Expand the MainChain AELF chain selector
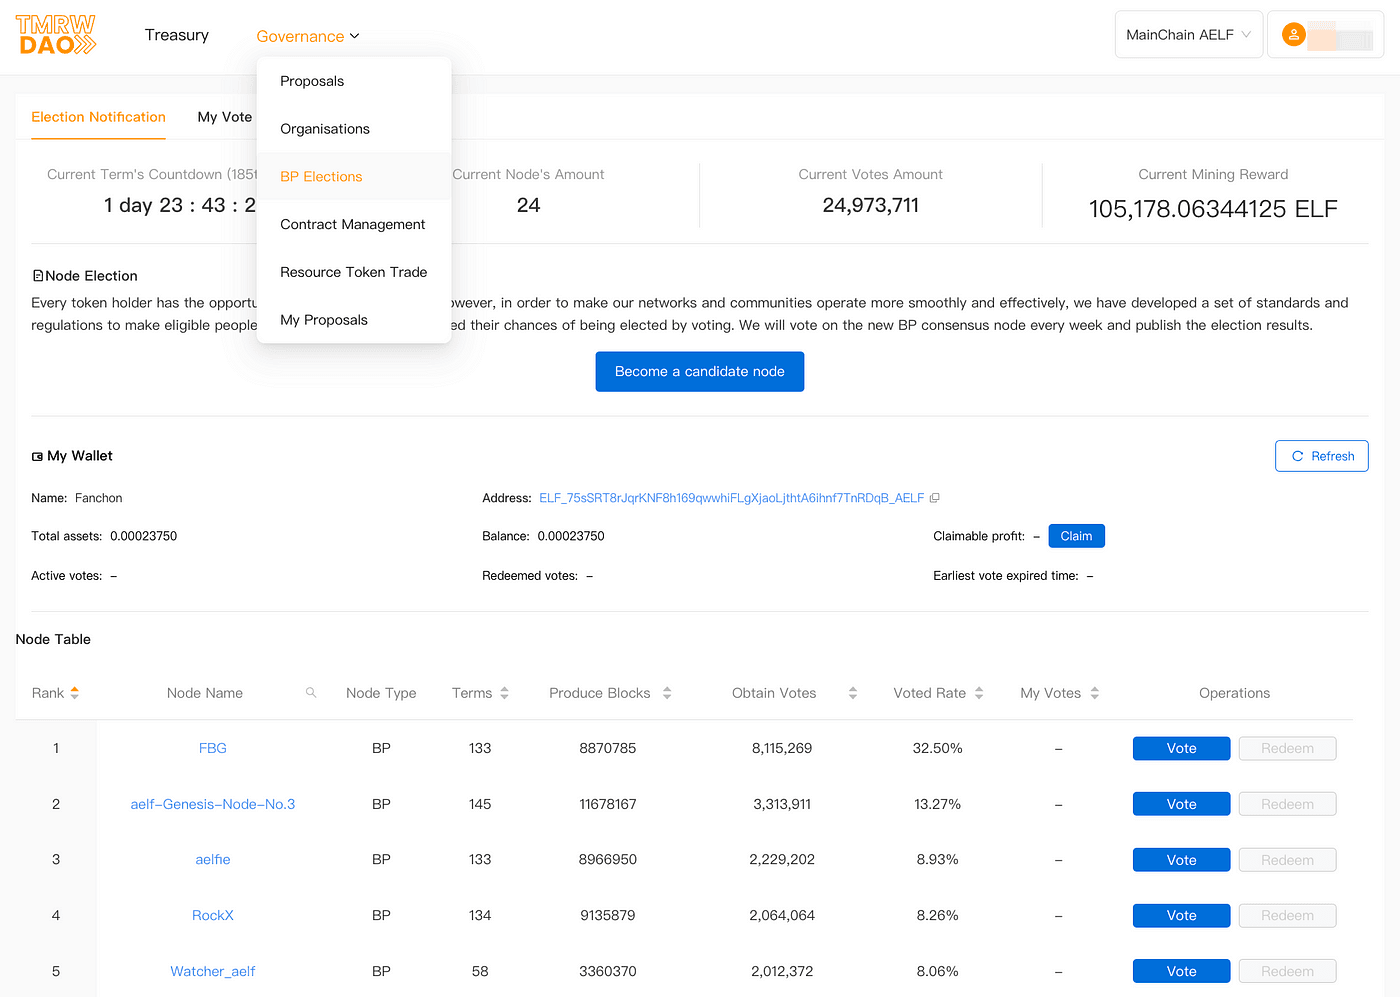Image resolution: width=1400 pixels, height=997 pixels. coord(1189,35)
